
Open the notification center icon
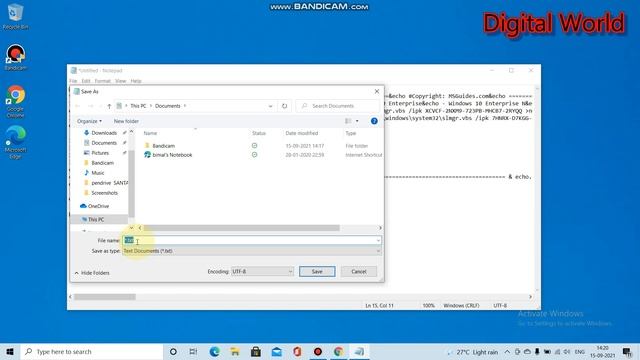pos(627,351)
